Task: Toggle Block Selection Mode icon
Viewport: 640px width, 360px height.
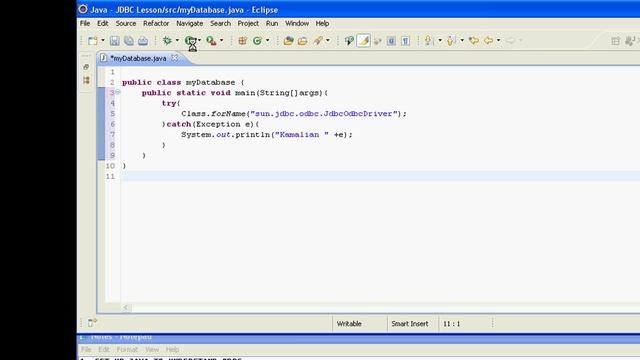Action: [x=391, y=40]
